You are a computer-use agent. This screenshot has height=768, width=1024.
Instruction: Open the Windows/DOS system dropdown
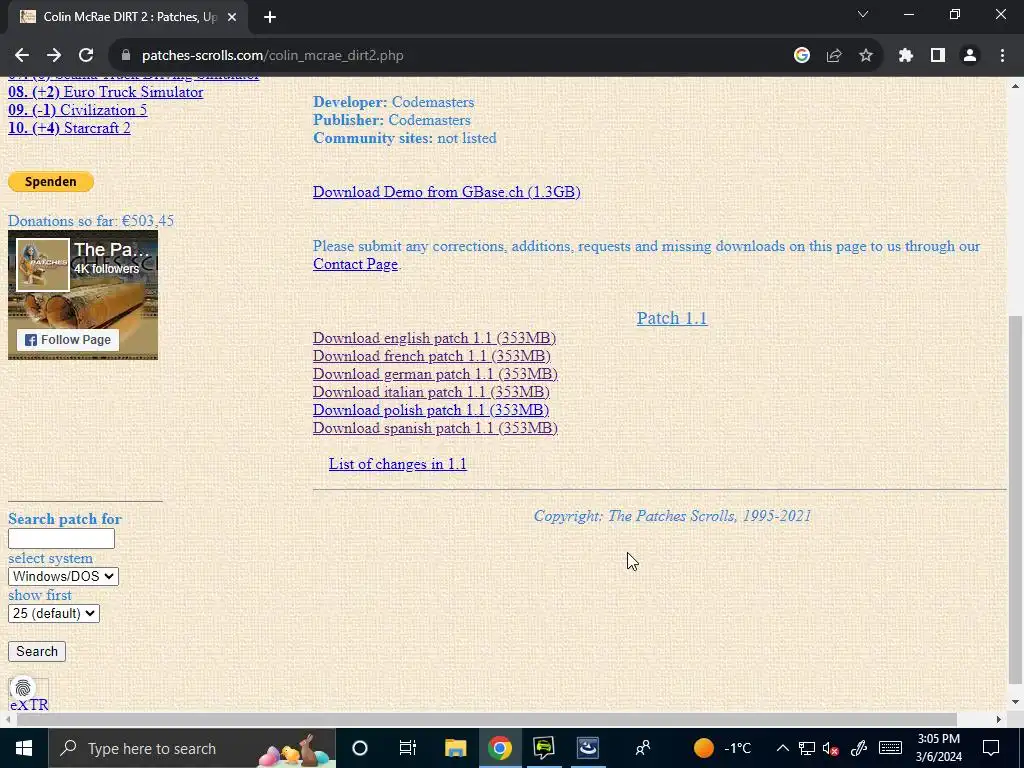63,577
